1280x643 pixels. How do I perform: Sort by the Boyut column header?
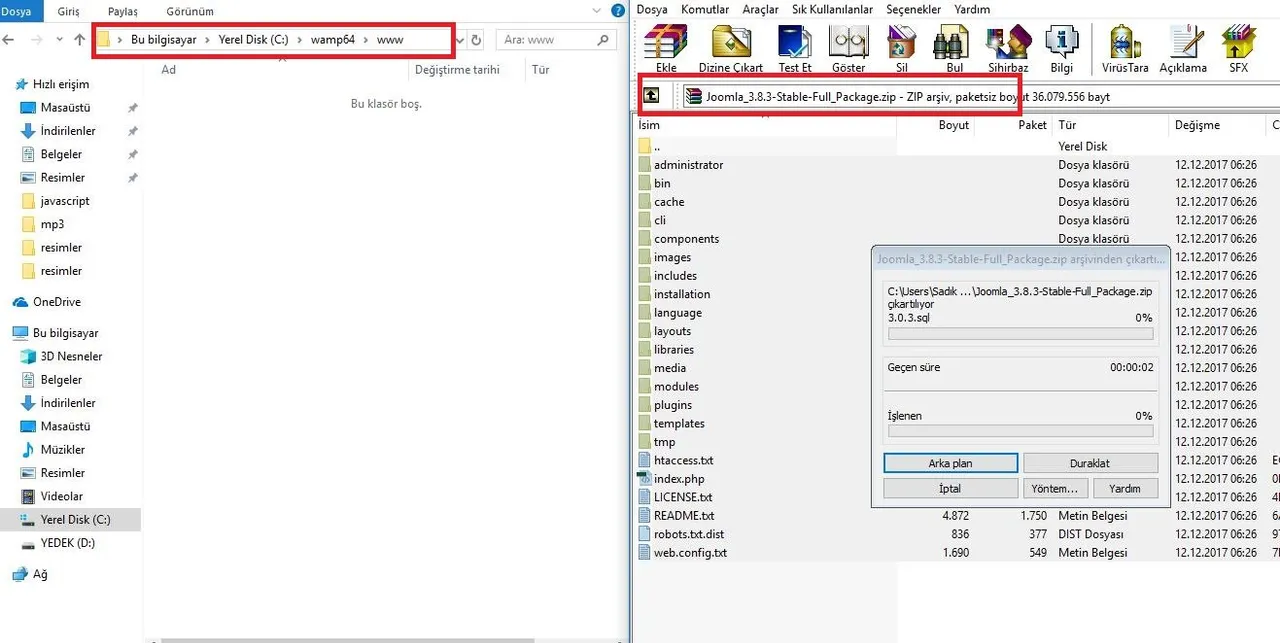[x=954, y=125]
